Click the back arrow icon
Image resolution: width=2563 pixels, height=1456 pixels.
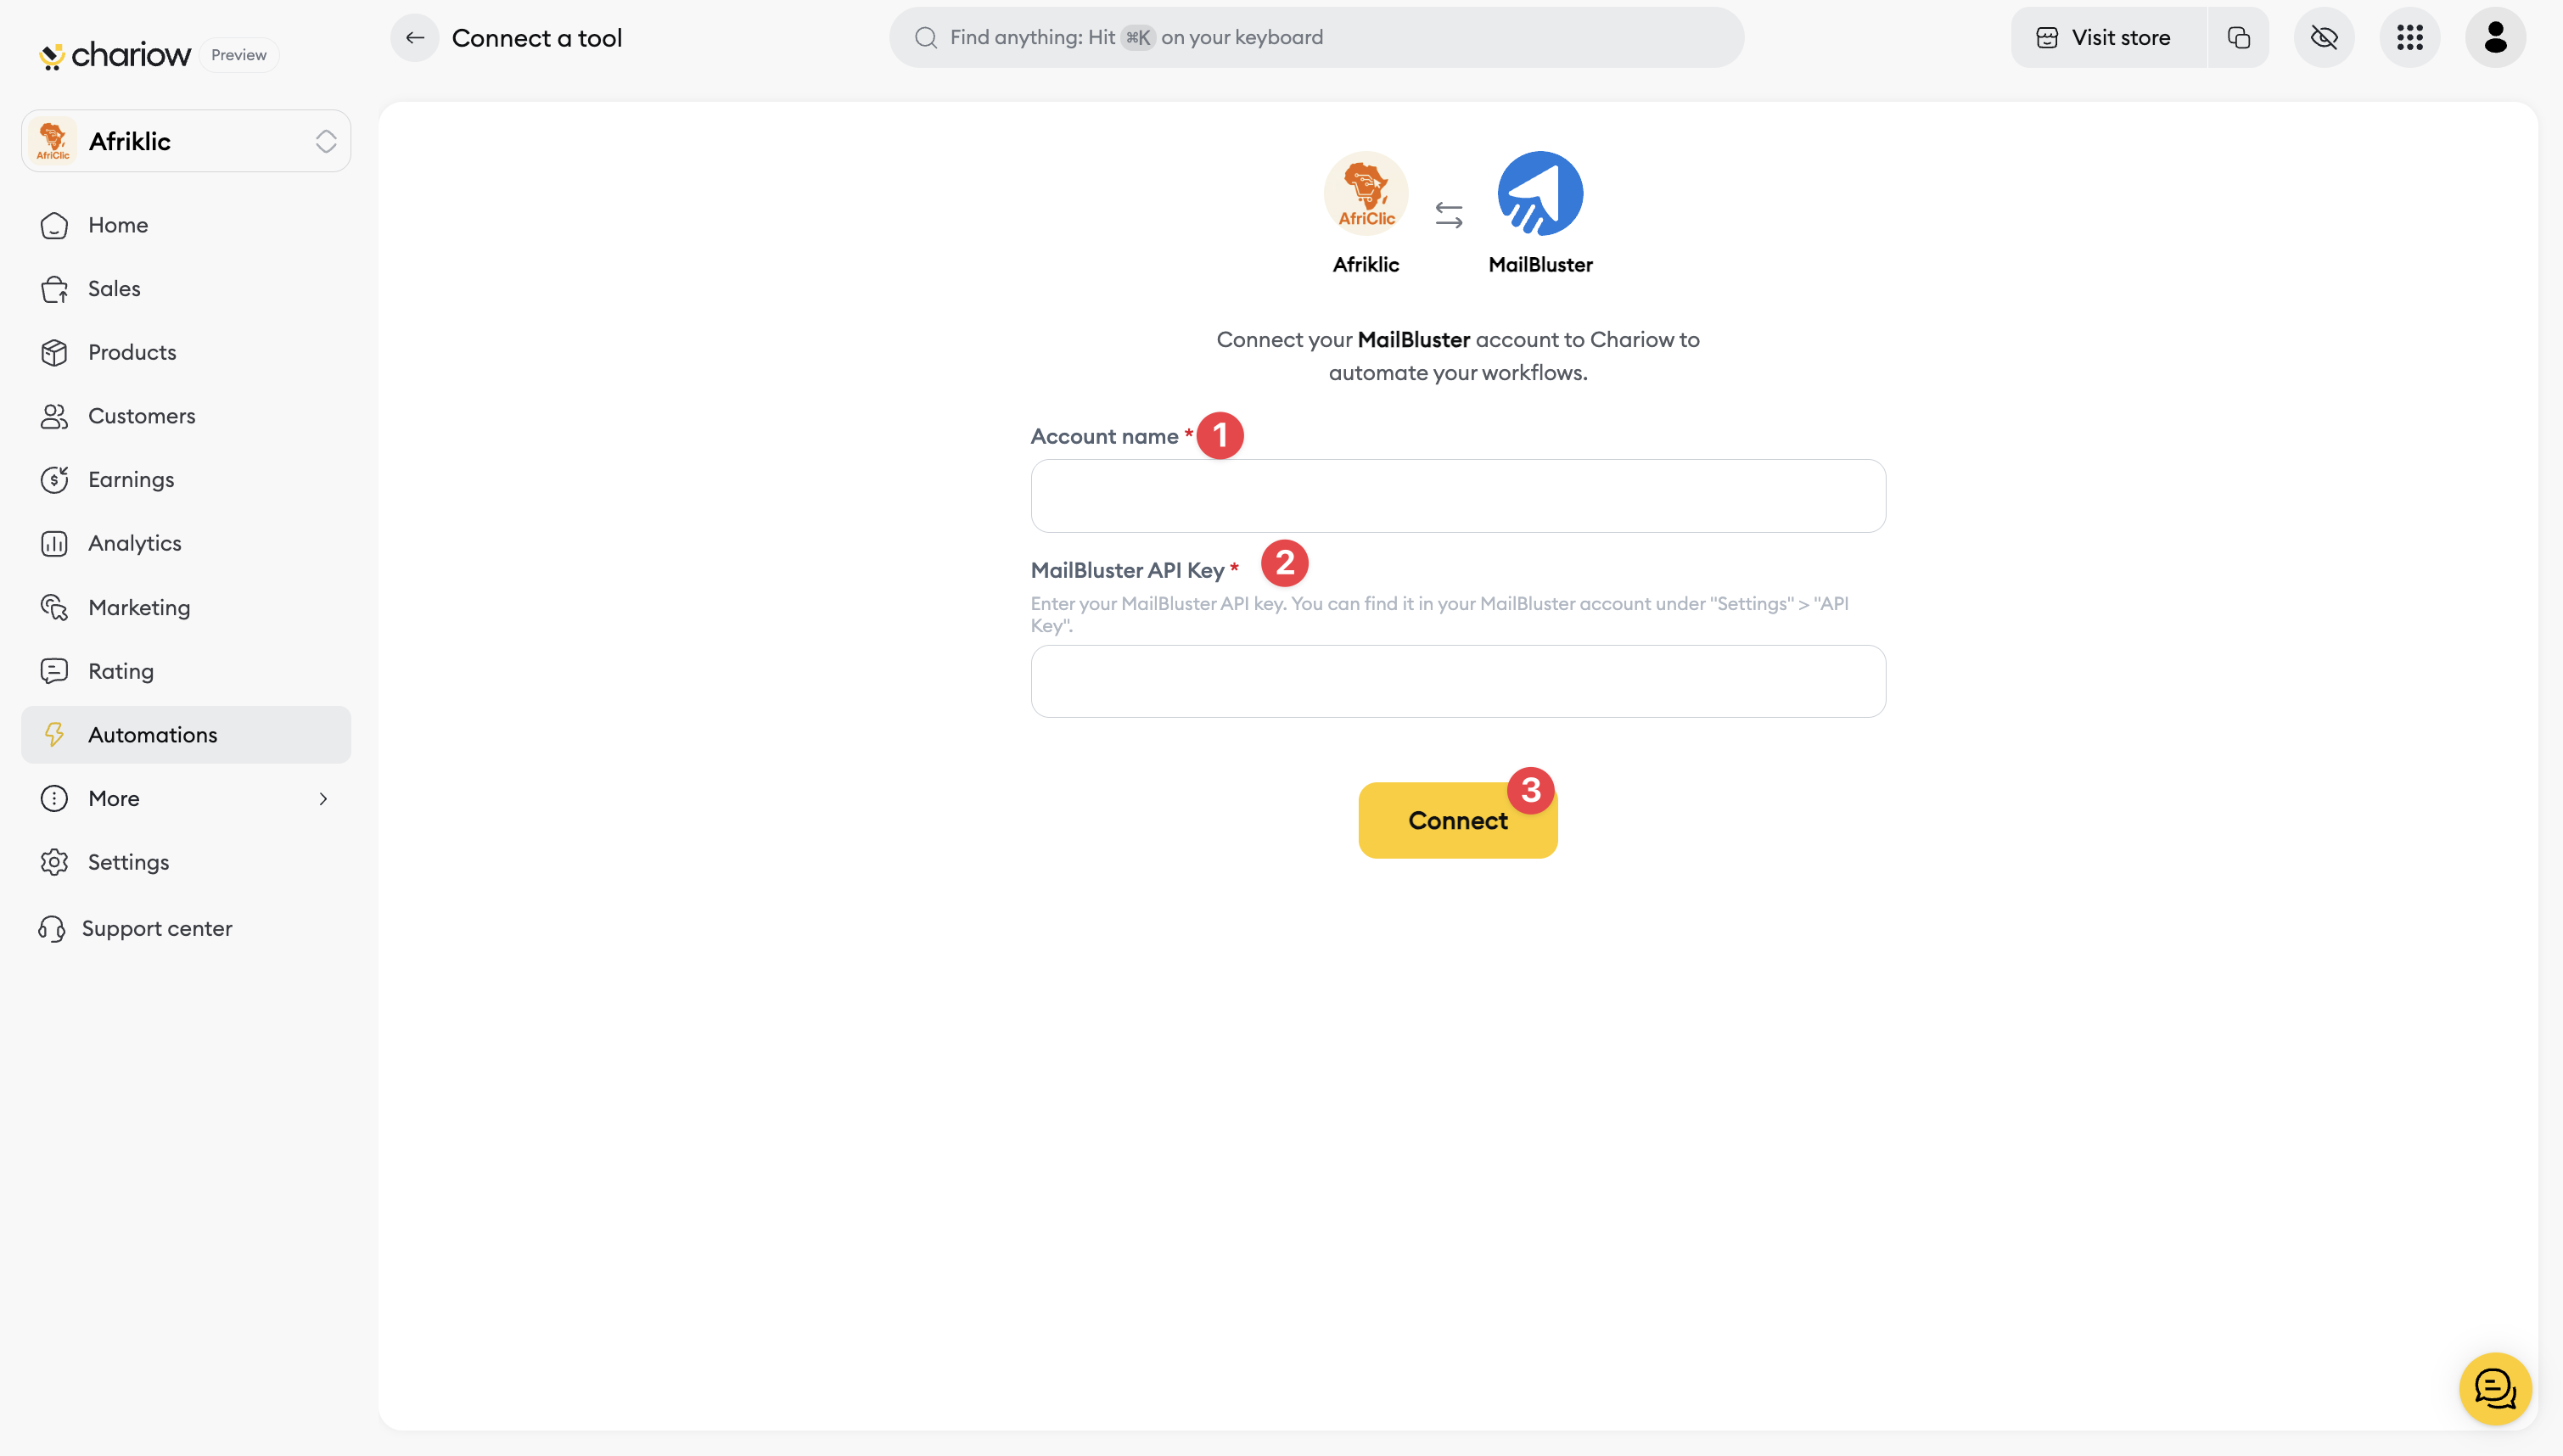(x=414, y=38)
